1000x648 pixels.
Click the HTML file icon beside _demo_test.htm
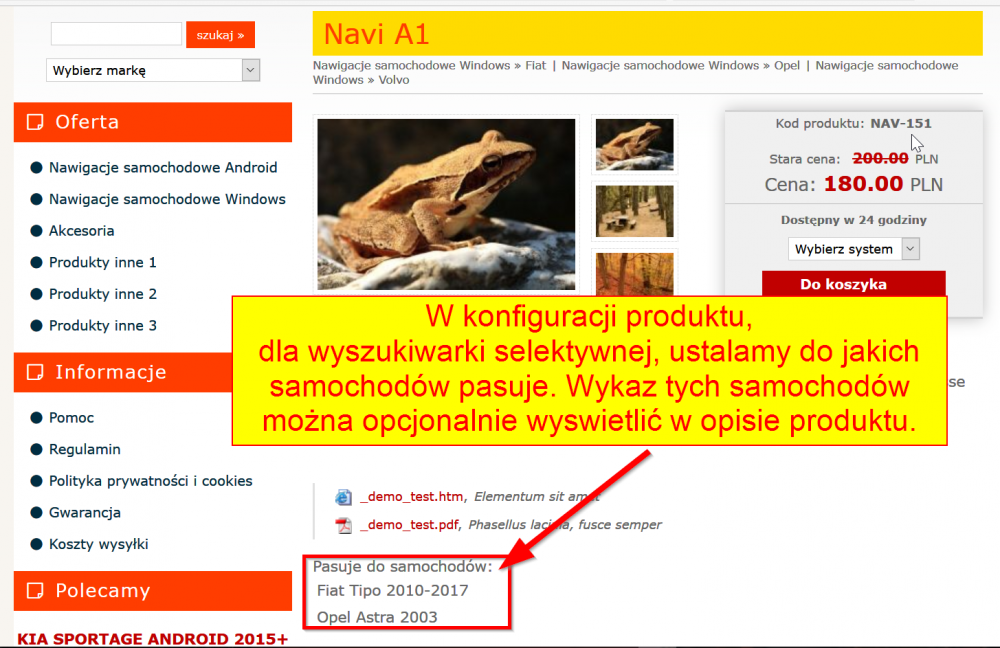tap(343, 497)
